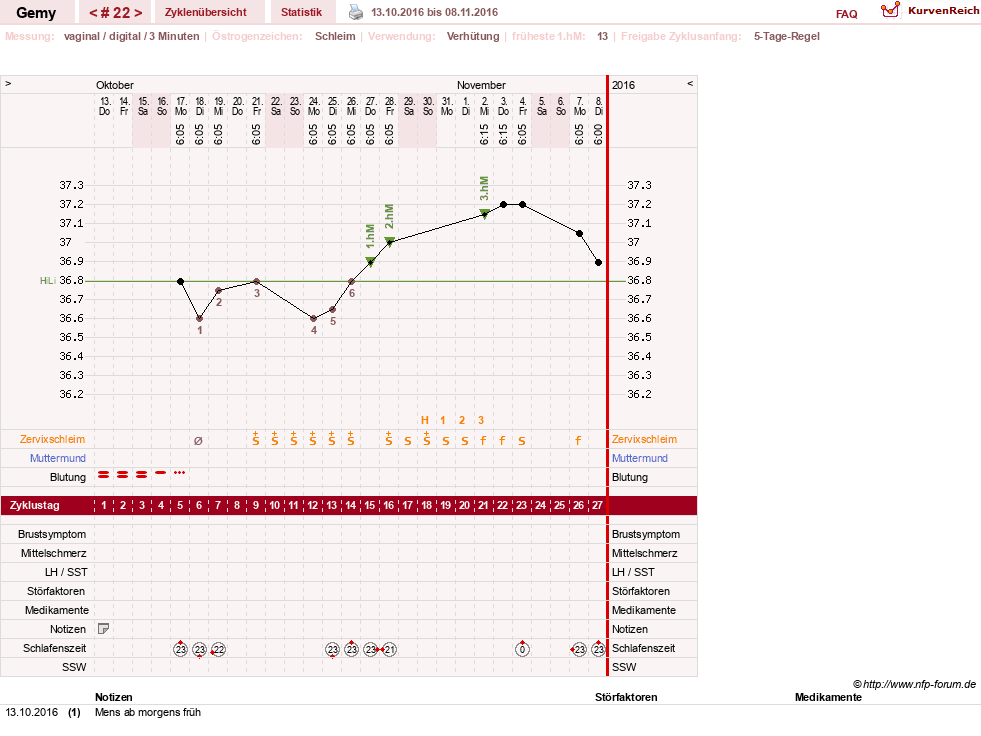Screen dimensions: 981x736
Task: Click the mucus peak H marker
Action: (x=425, y=421)
